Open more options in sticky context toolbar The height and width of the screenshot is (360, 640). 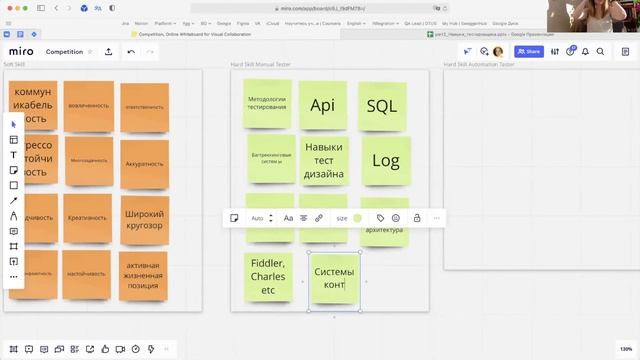[437, 218]
